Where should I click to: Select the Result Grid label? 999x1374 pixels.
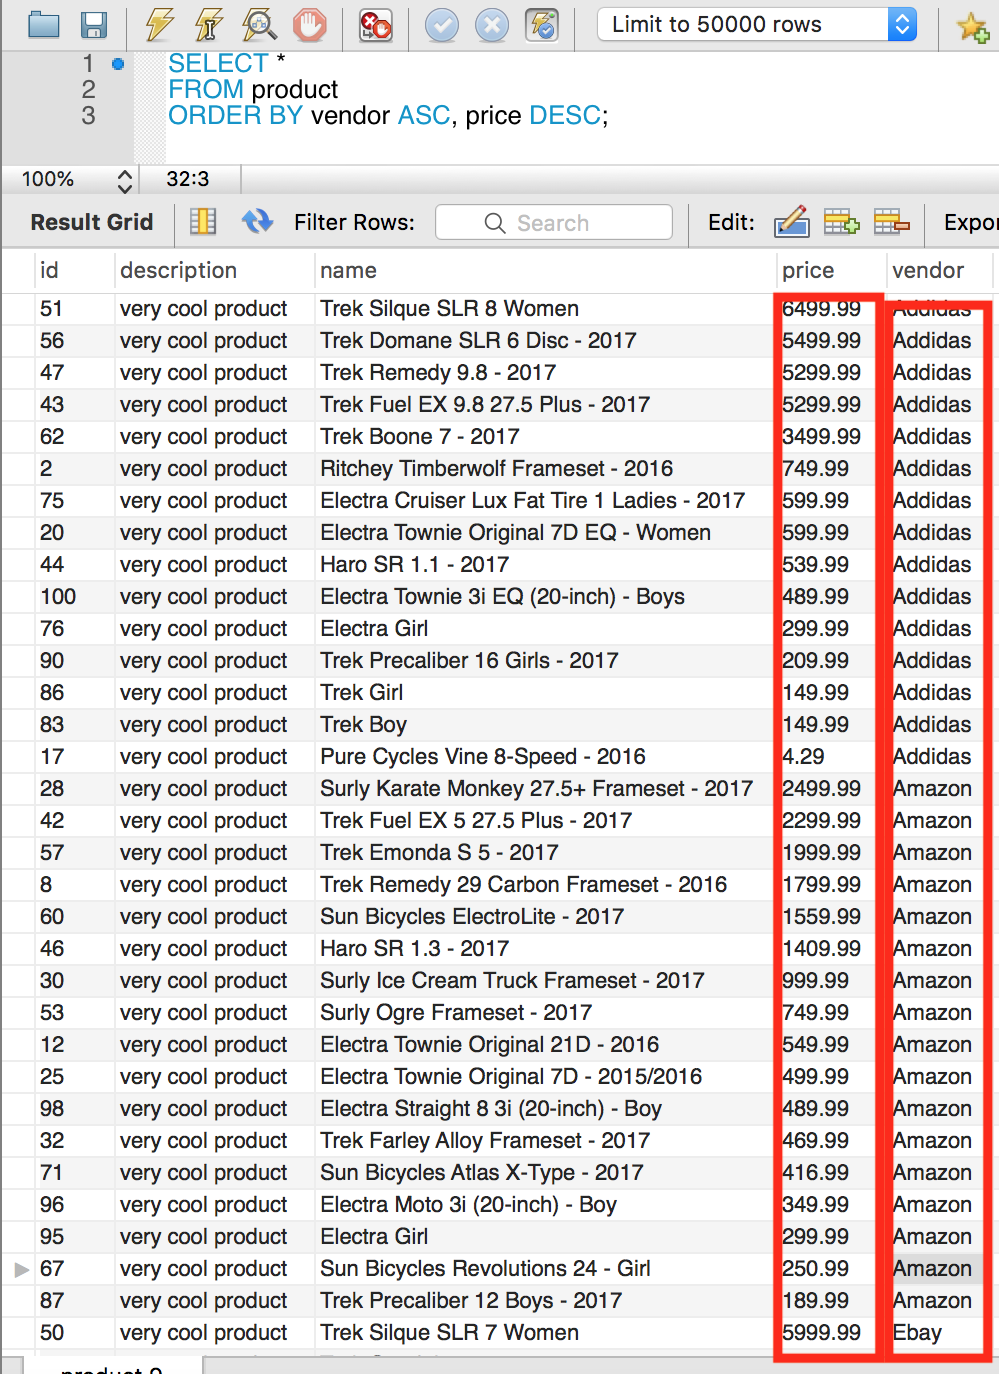[92, 222]
